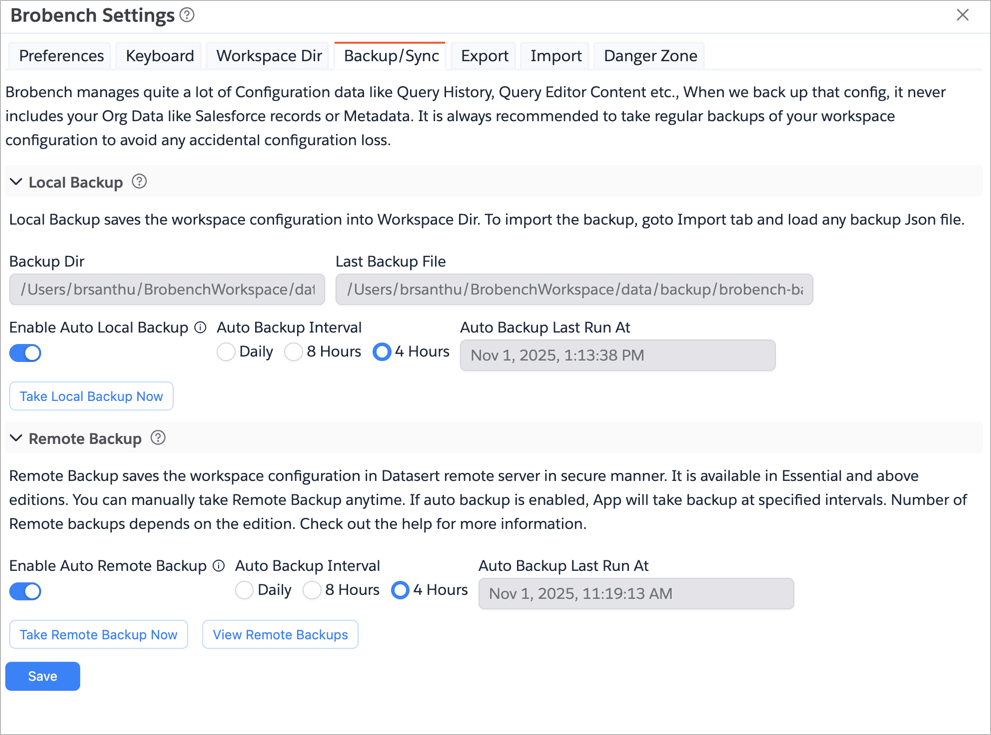Open the Danger Zone tab

(650, 56)
